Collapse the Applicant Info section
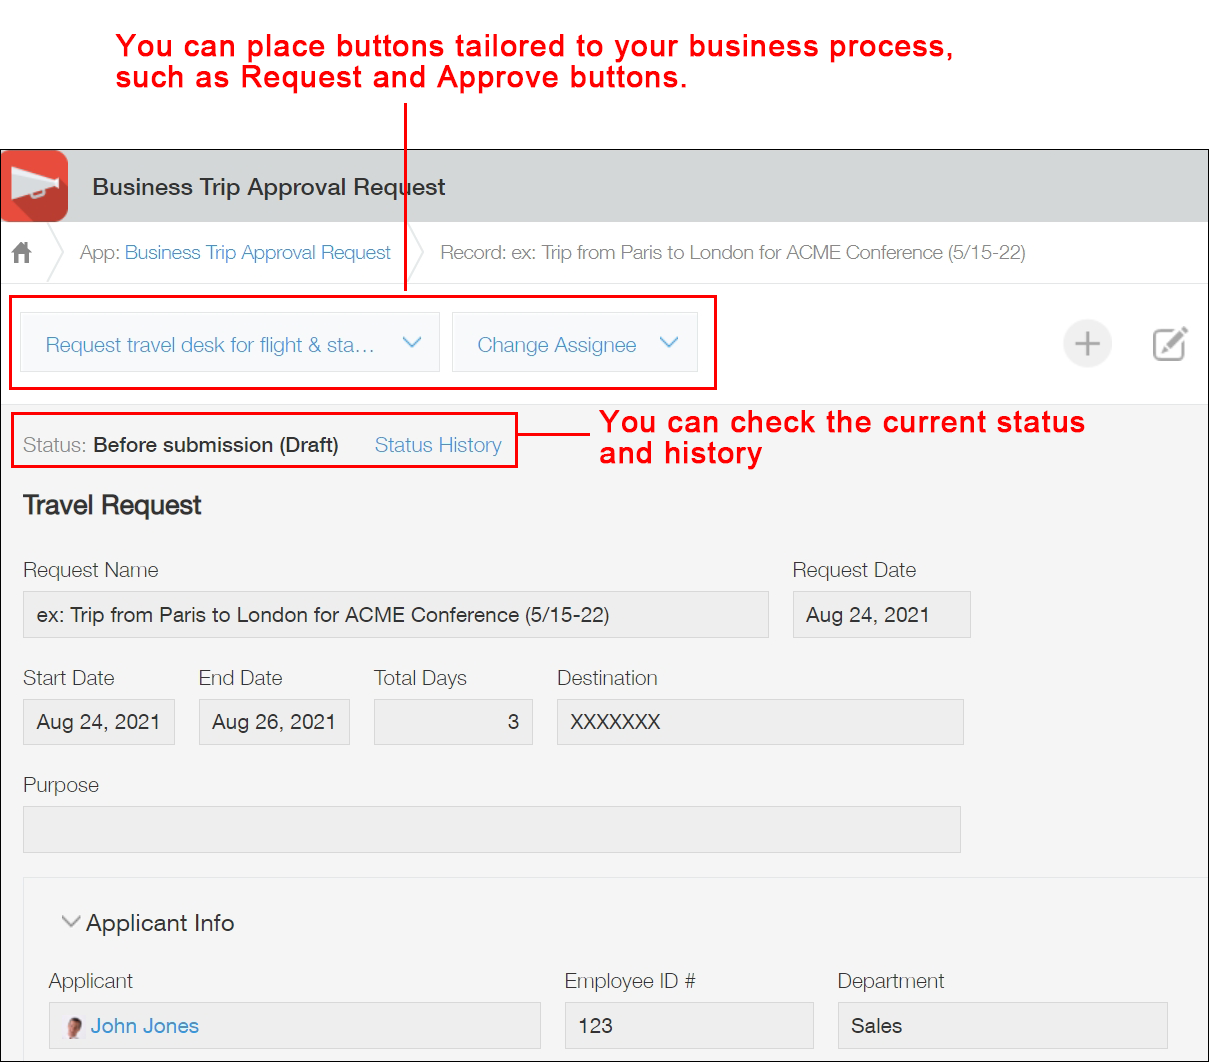 [x=70, y=921]
